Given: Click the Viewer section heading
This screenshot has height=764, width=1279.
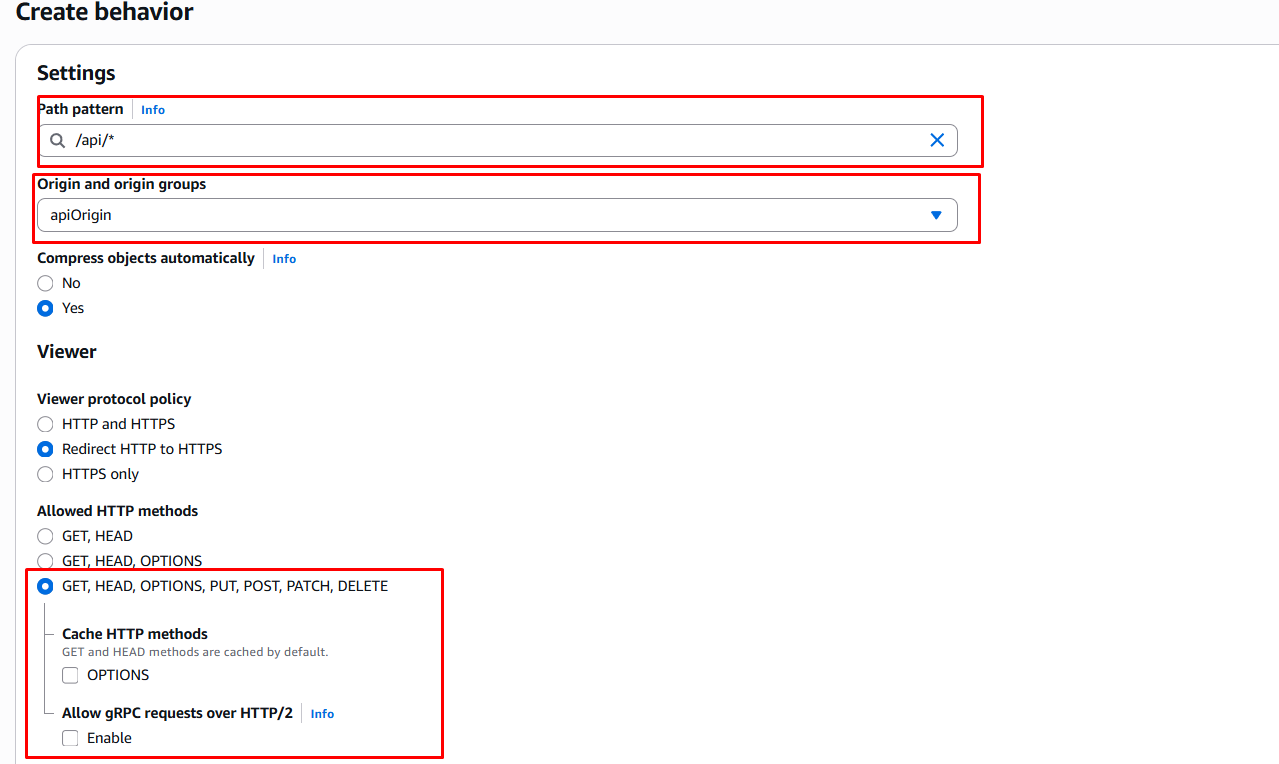Looking at the screenshot, I should [67, 352].
